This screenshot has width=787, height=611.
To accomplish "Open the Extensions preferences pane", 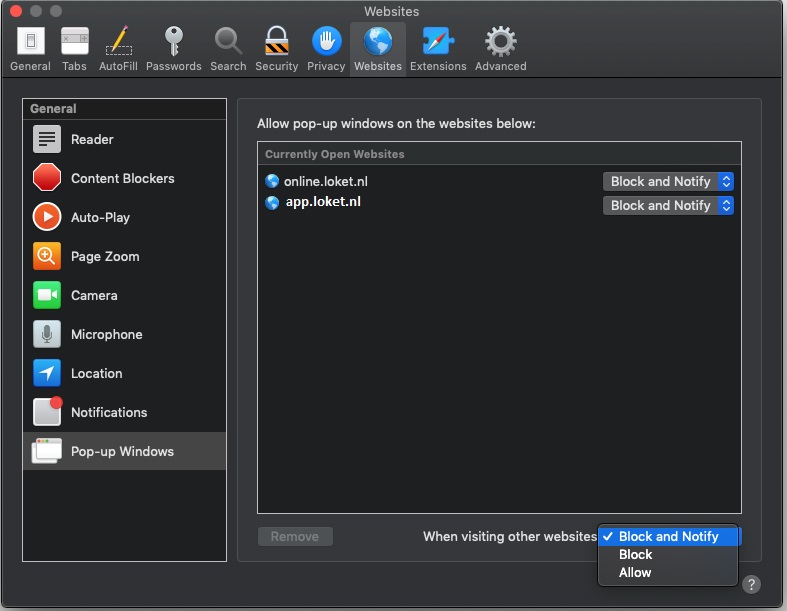I will (x=438, y=48).
